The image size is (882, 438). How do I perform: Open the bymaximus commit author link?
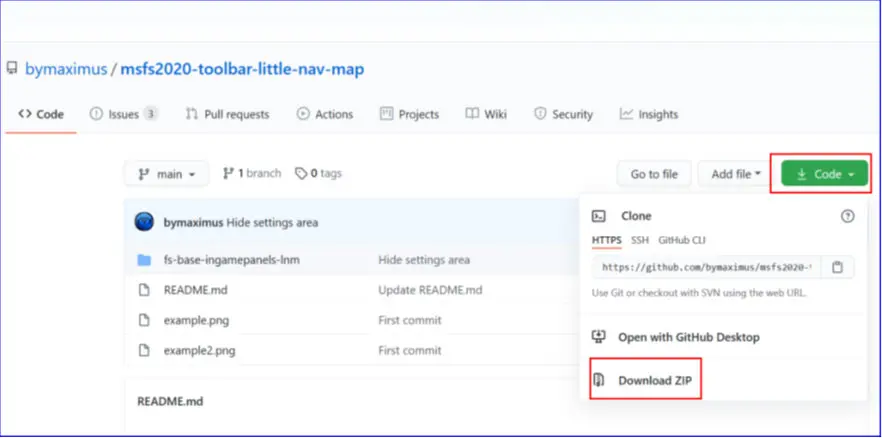pyautogui.click(x=193, y=223)
